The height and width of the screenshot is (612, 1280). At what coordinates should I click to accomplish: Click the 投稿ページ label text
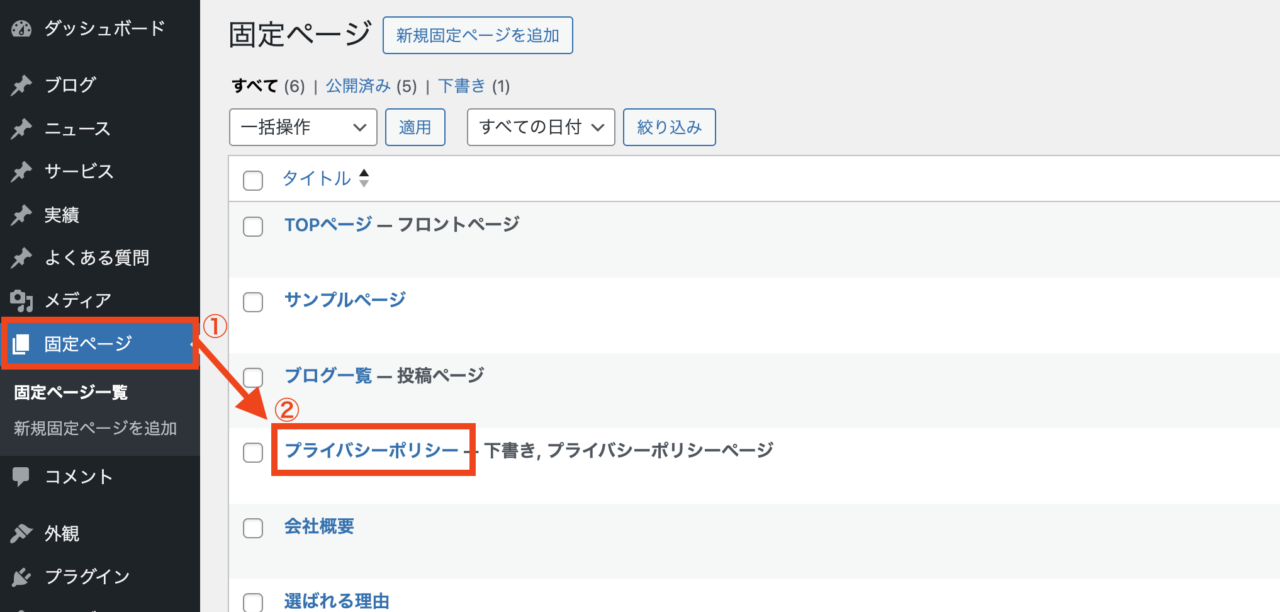pos(441,376)
